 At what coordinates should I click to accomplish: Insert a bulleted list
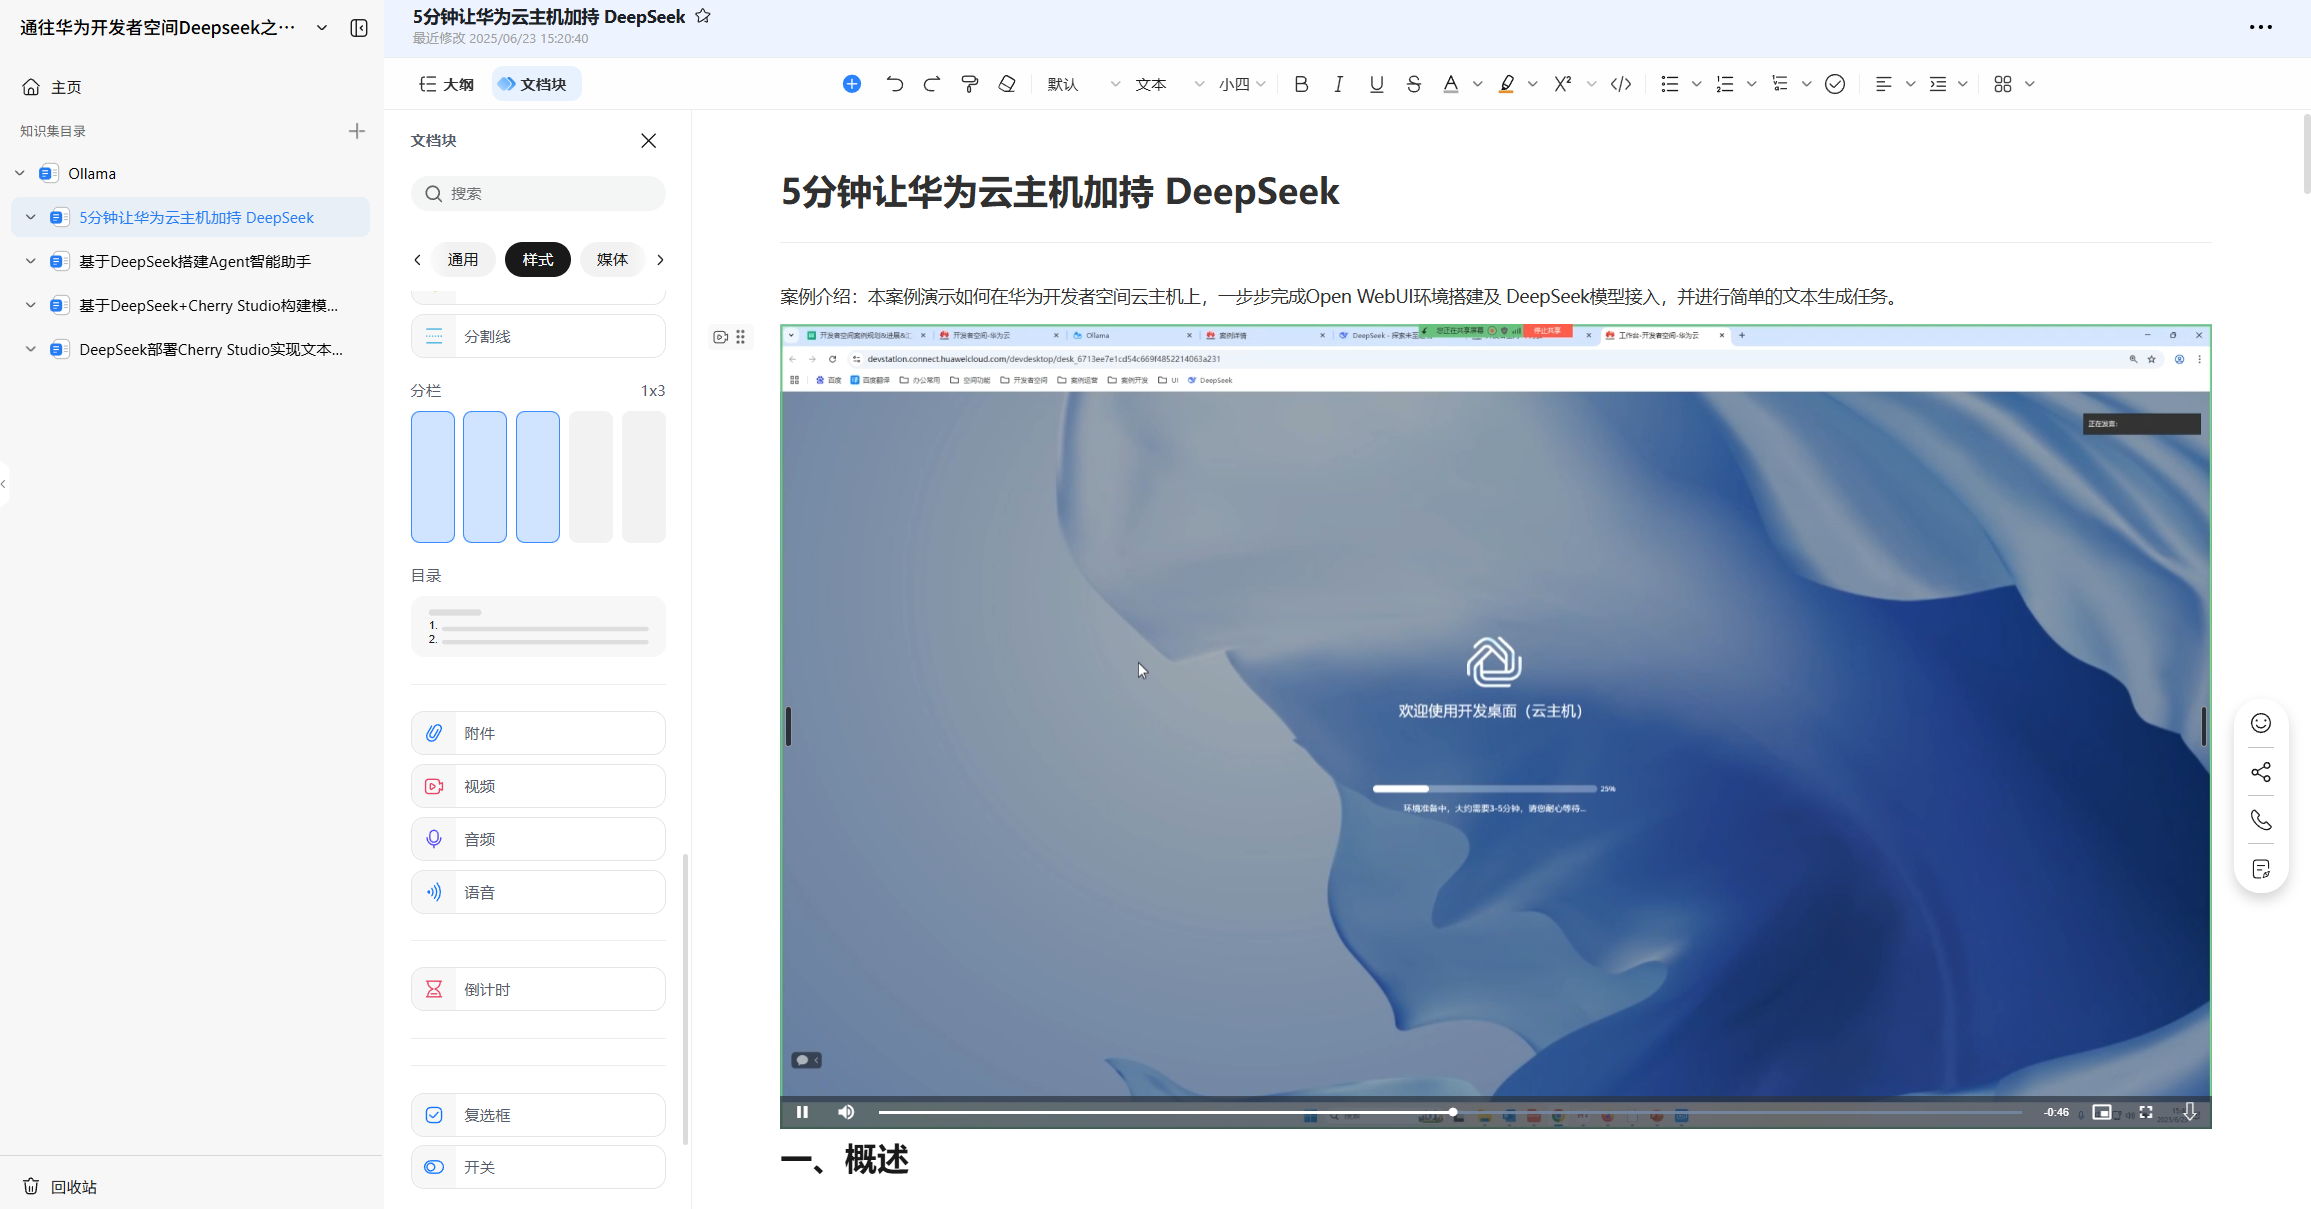(x=1669, y=84)
